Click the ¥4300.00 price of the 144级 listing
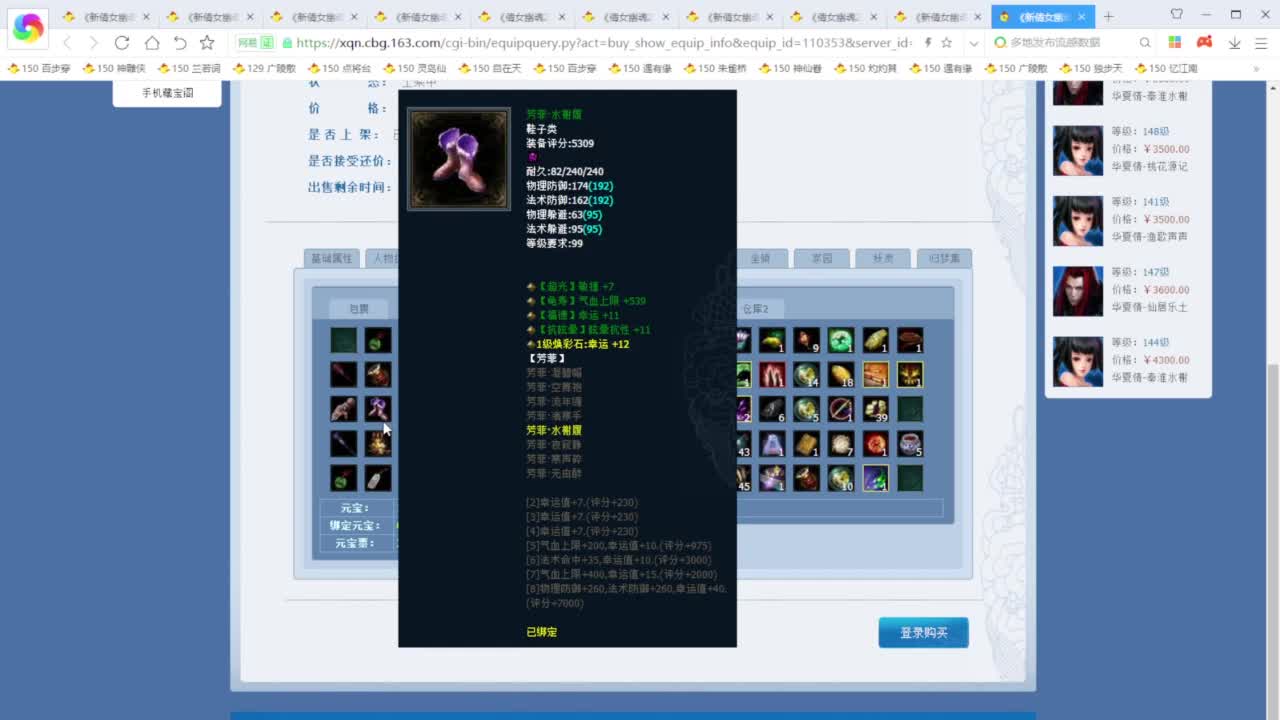Screen dimensions: 1280x720 tap(1166, 360)
